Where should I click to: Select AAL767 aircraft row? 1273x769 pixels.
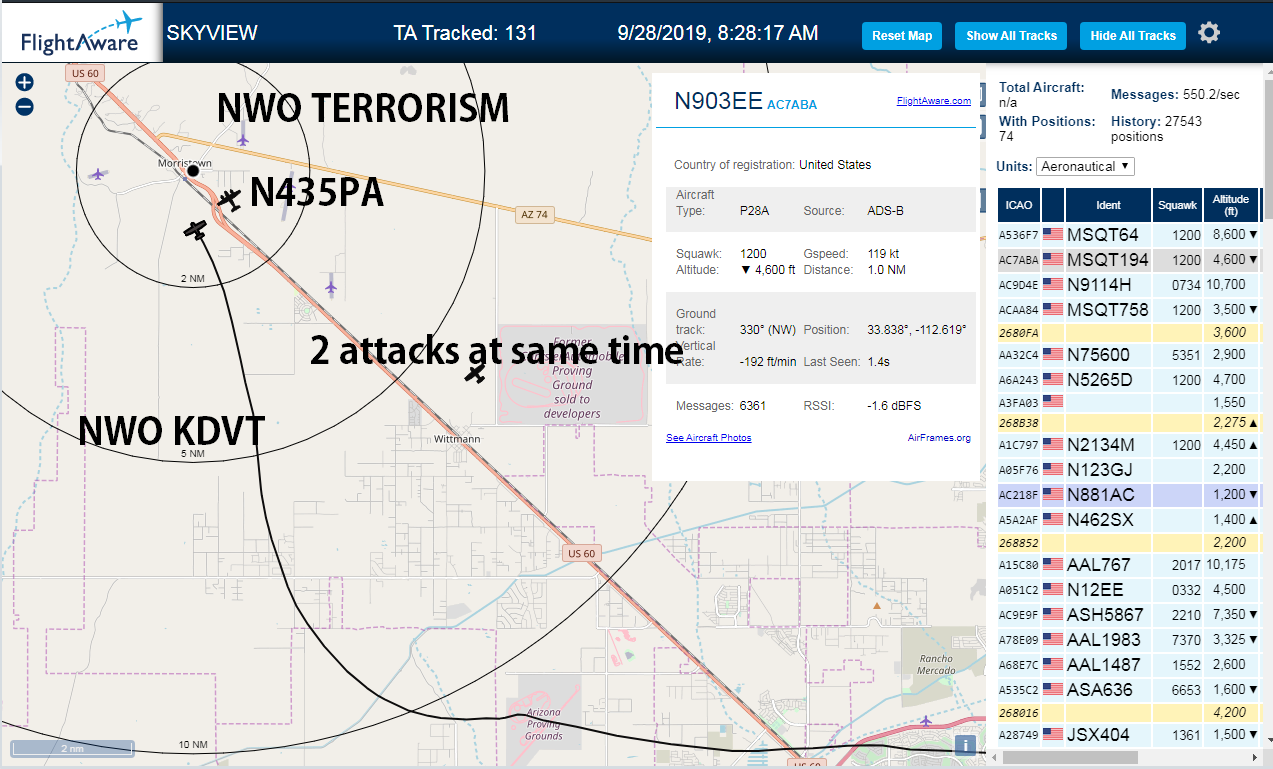coord(1129,565)
